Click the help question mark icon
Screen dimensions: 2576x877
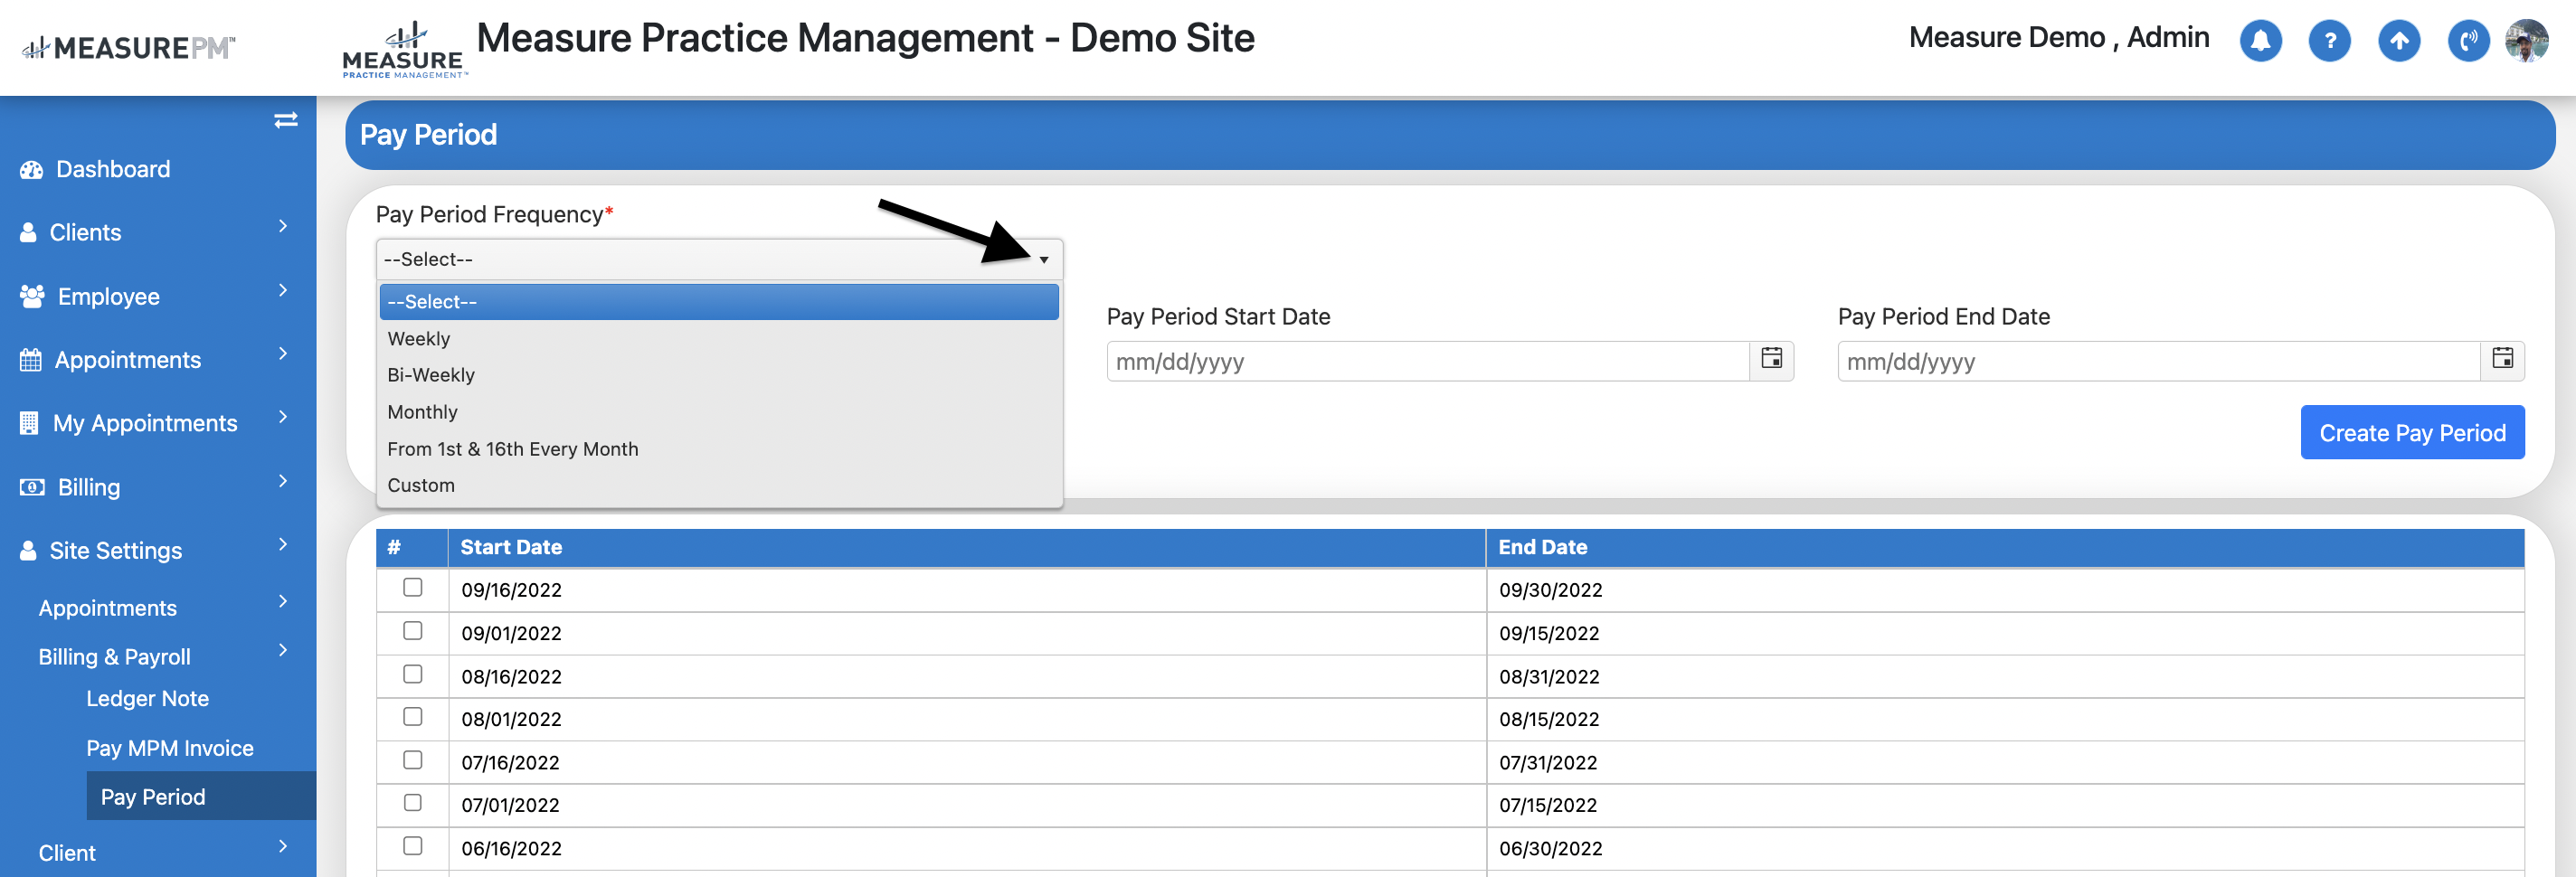(2329, 41)
